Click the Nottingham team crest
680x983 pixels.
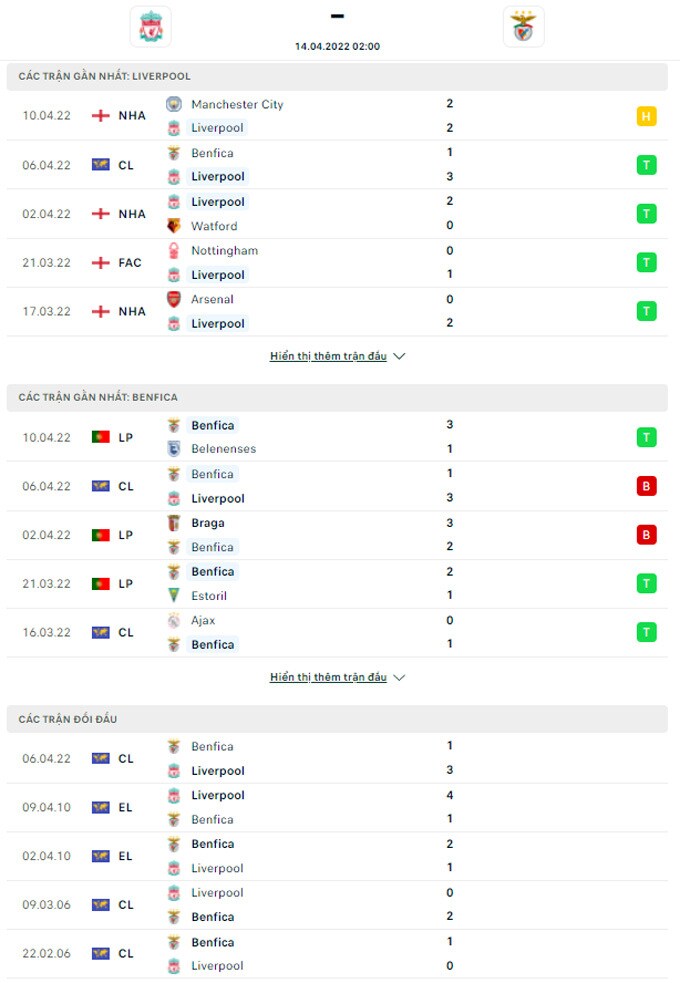[174, 250]
